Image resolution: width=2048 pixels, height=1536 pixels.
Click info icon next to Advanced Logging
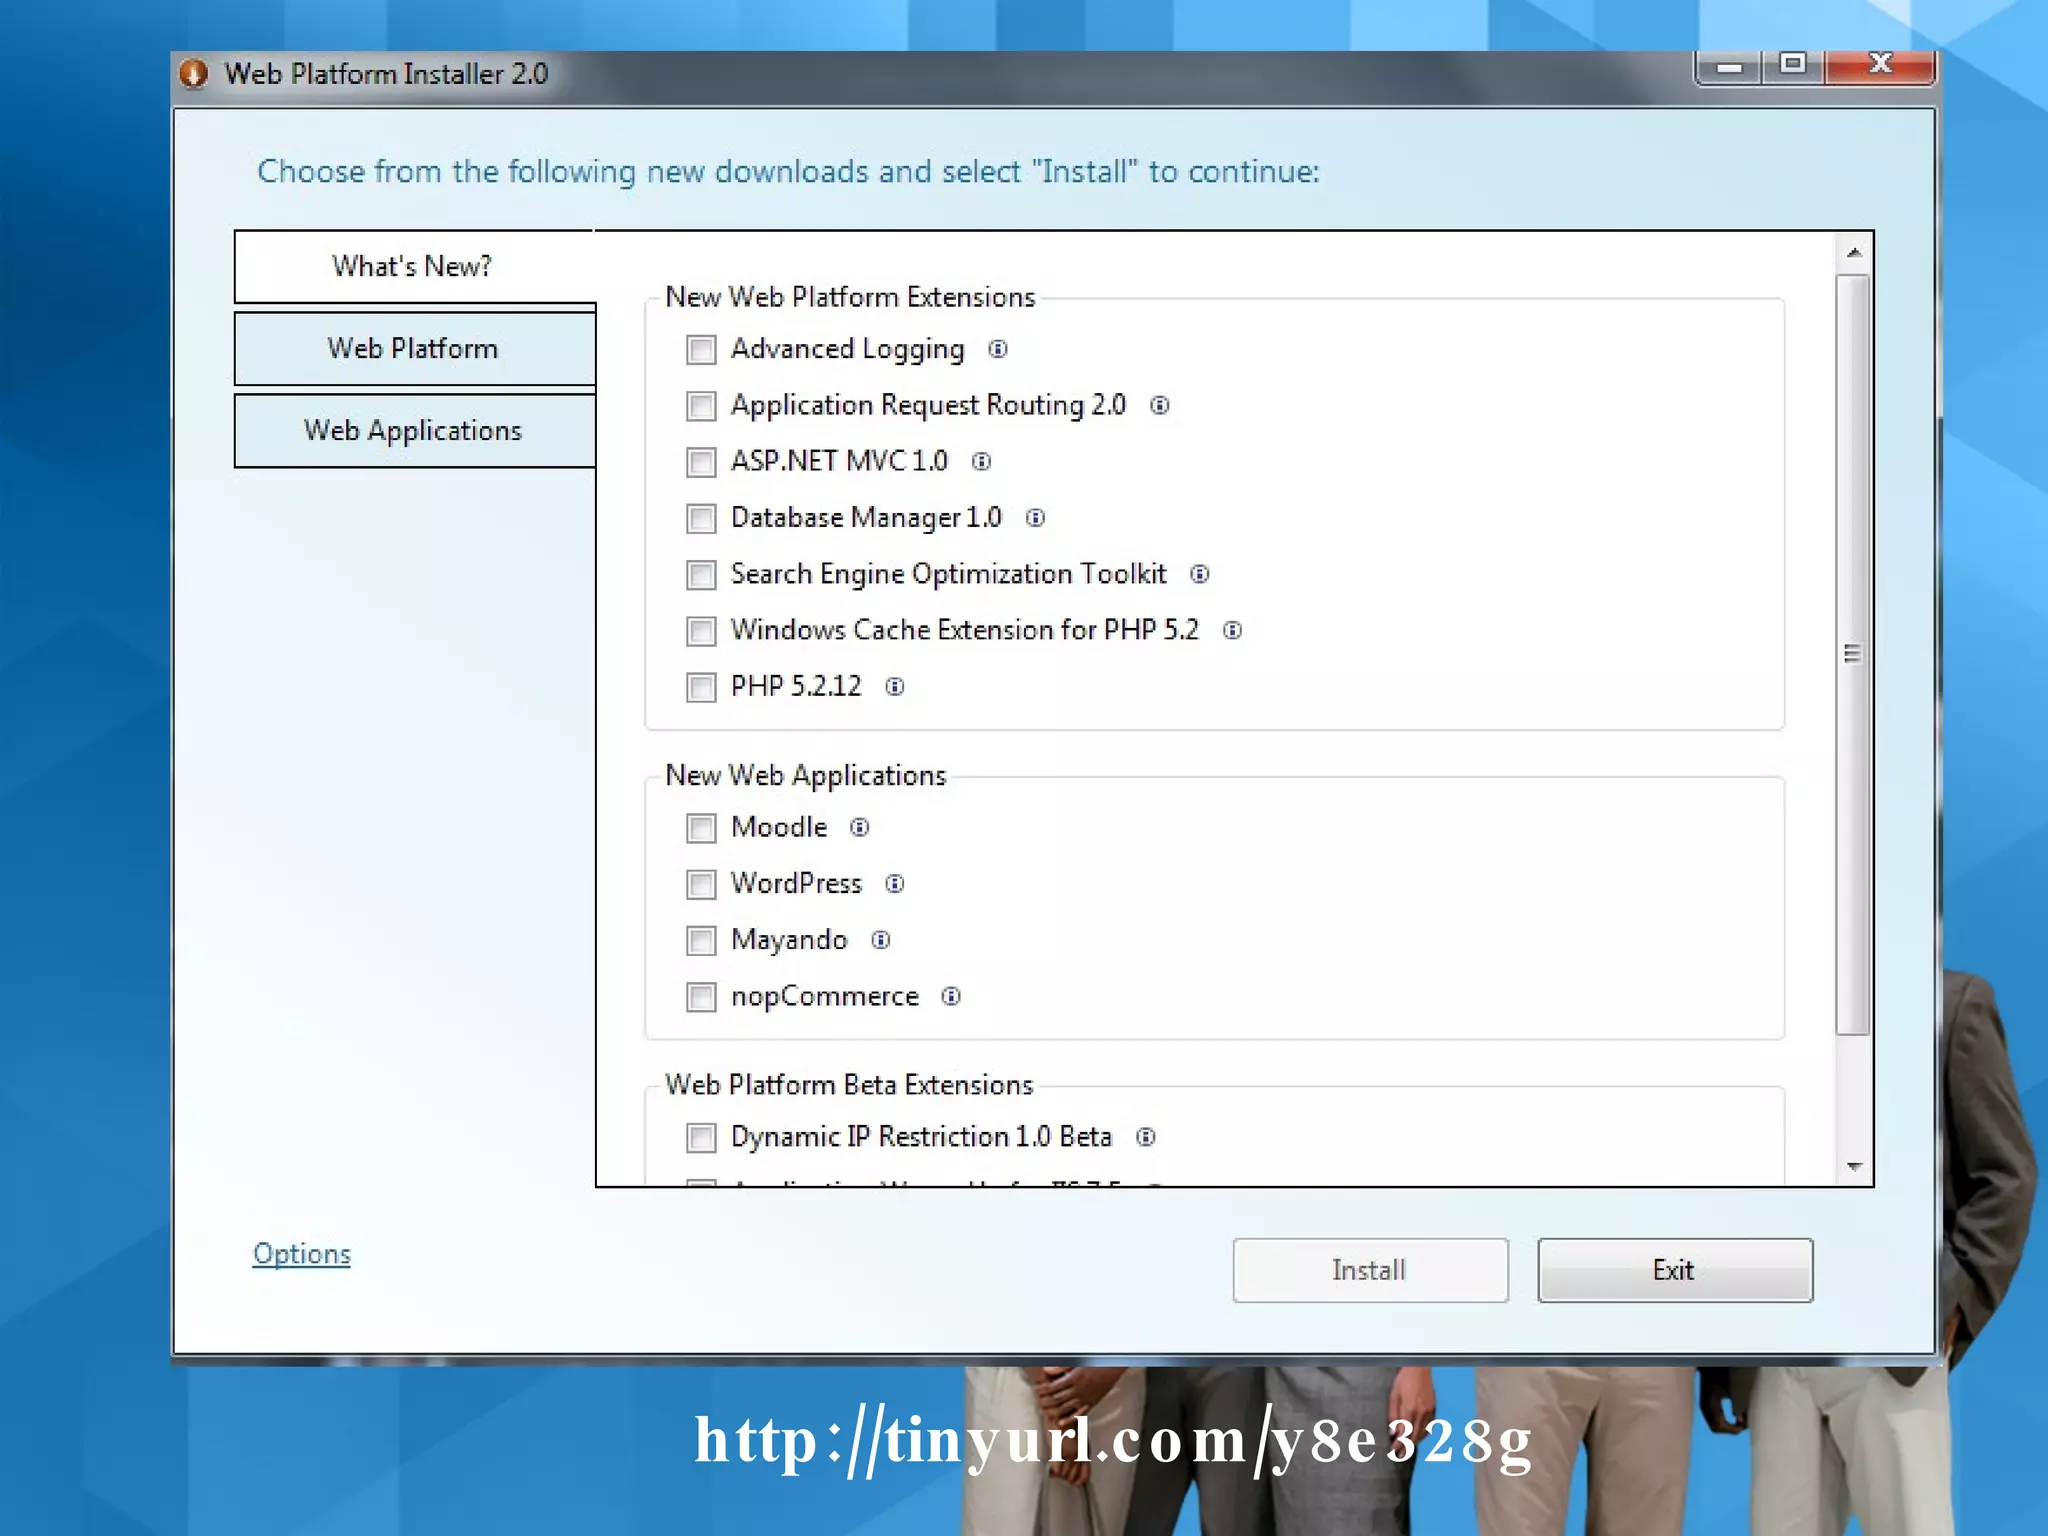pyautogui.click(x=997, y=349)
